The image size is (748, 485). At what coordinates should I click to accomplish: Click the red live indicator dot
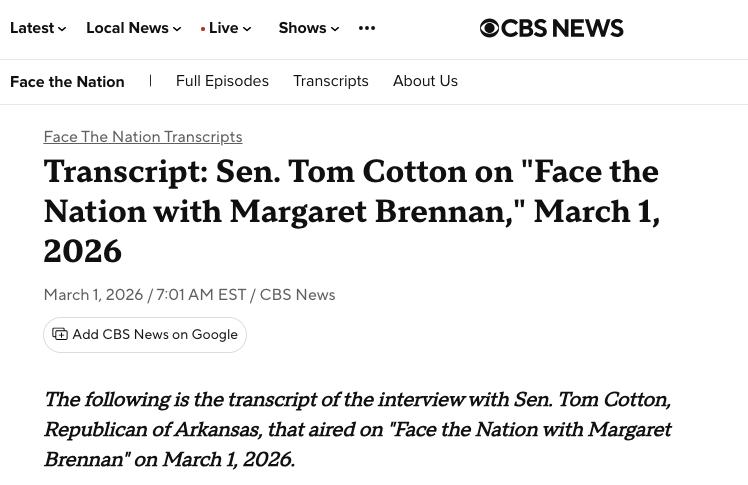203,30
